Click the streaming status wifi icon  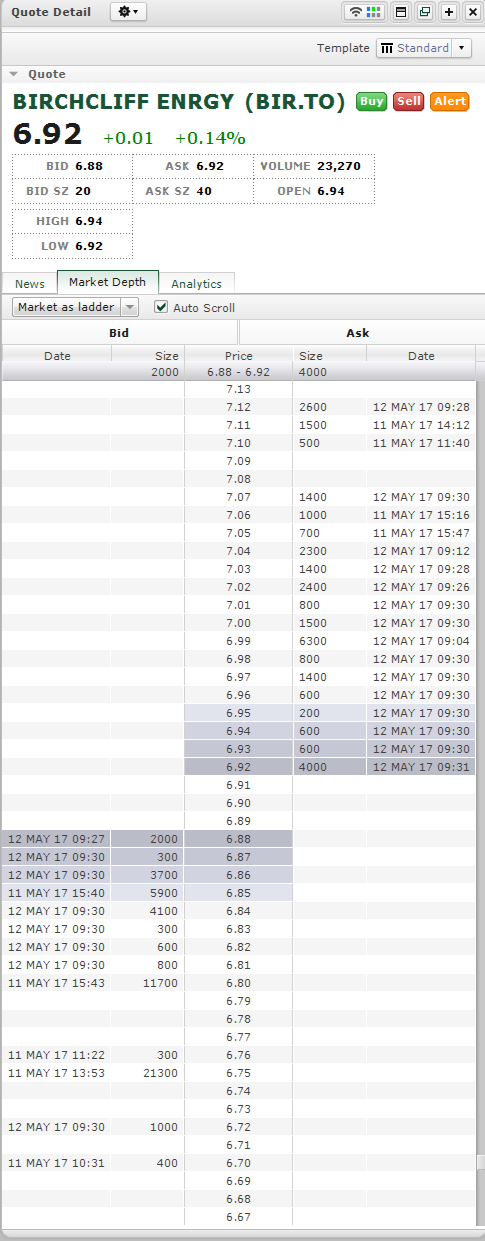coord(355,12)
